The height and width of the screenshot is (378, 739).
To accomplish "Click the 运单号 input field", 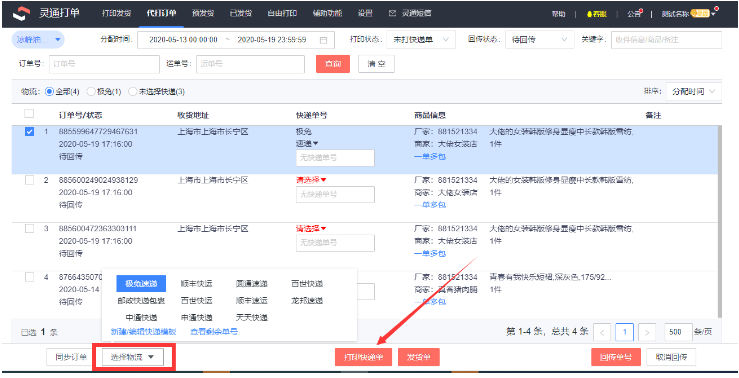I will [x=250, y=64].
